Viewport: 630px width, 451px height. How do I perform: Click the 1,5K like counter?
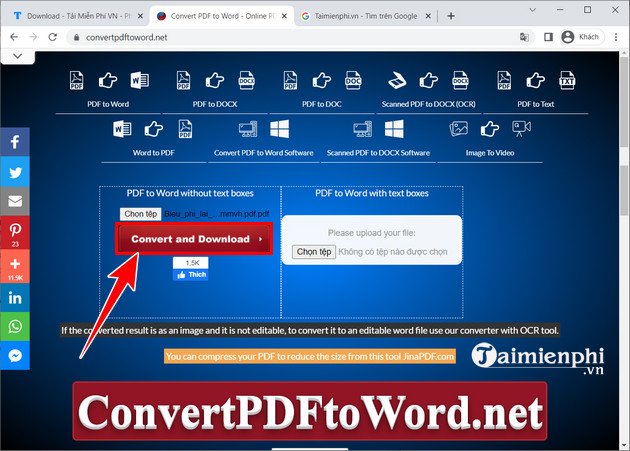[x=191, y=263]
